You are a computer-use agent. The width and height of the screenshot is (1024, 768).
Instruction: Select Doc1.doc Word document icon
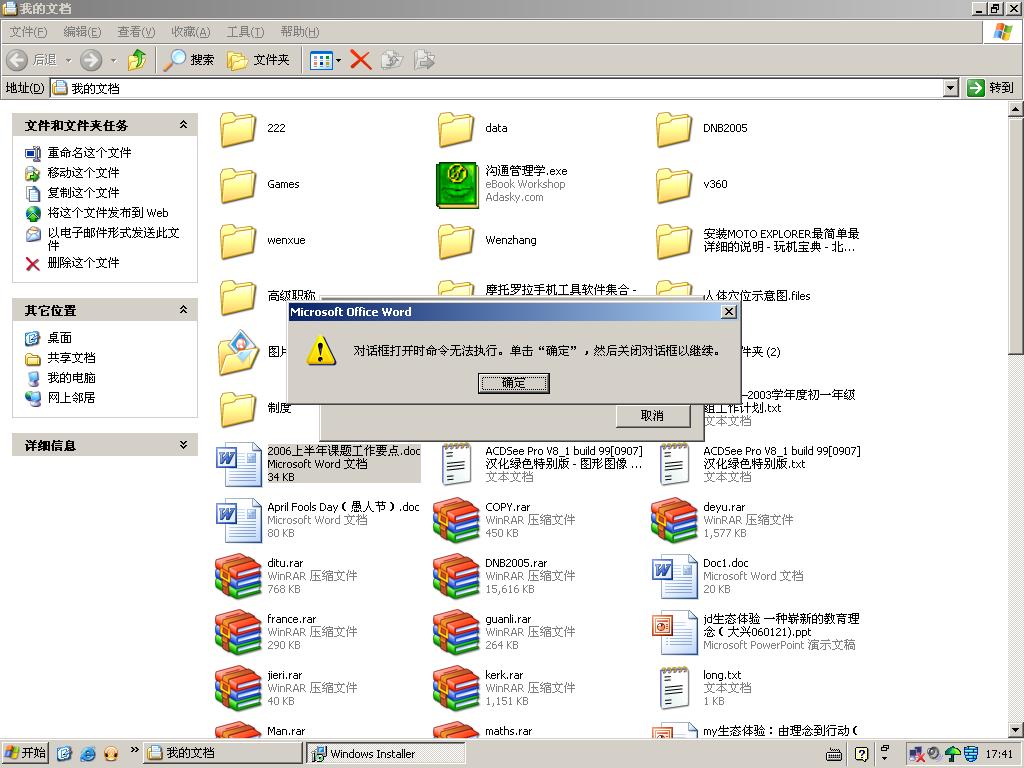point(675,577)
